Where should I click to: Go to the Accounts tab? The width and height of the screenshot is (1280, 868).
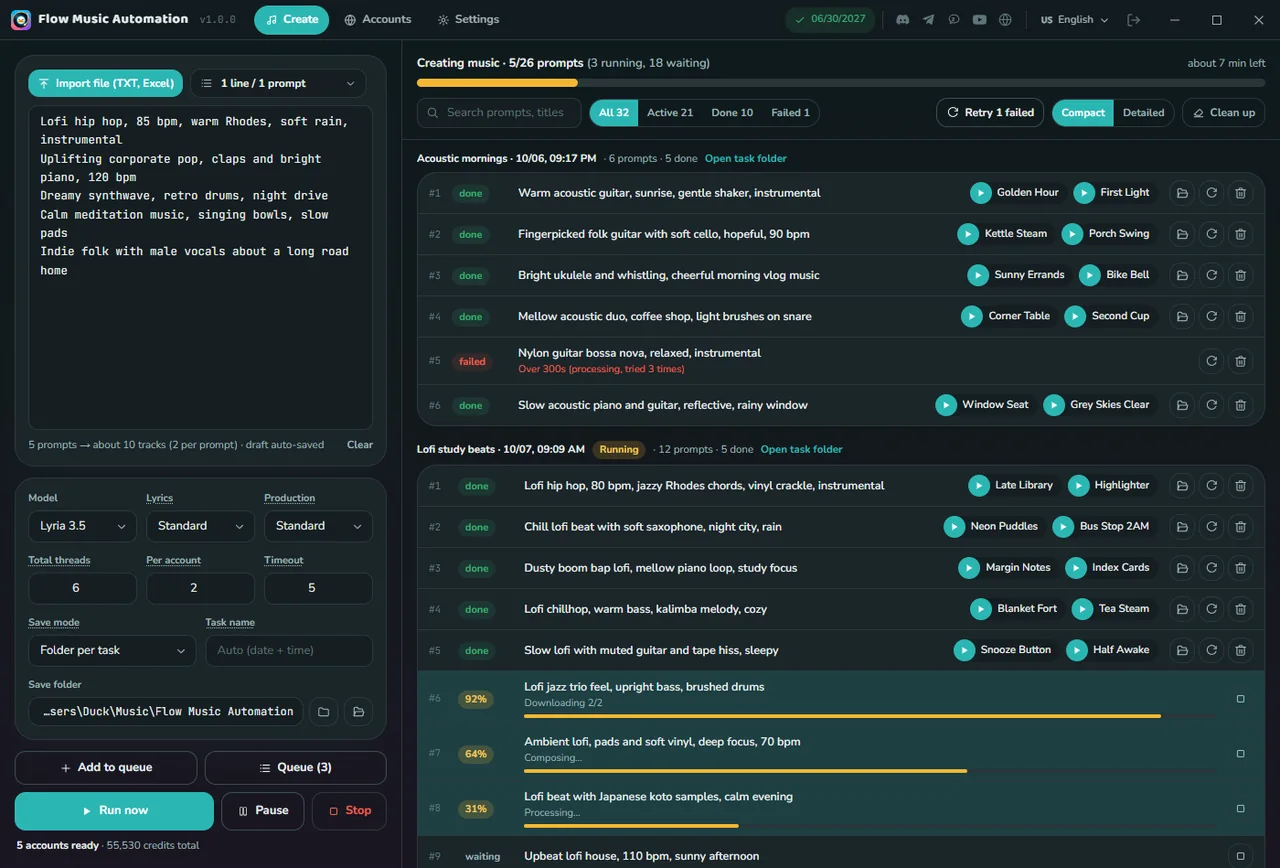(378, 20)
